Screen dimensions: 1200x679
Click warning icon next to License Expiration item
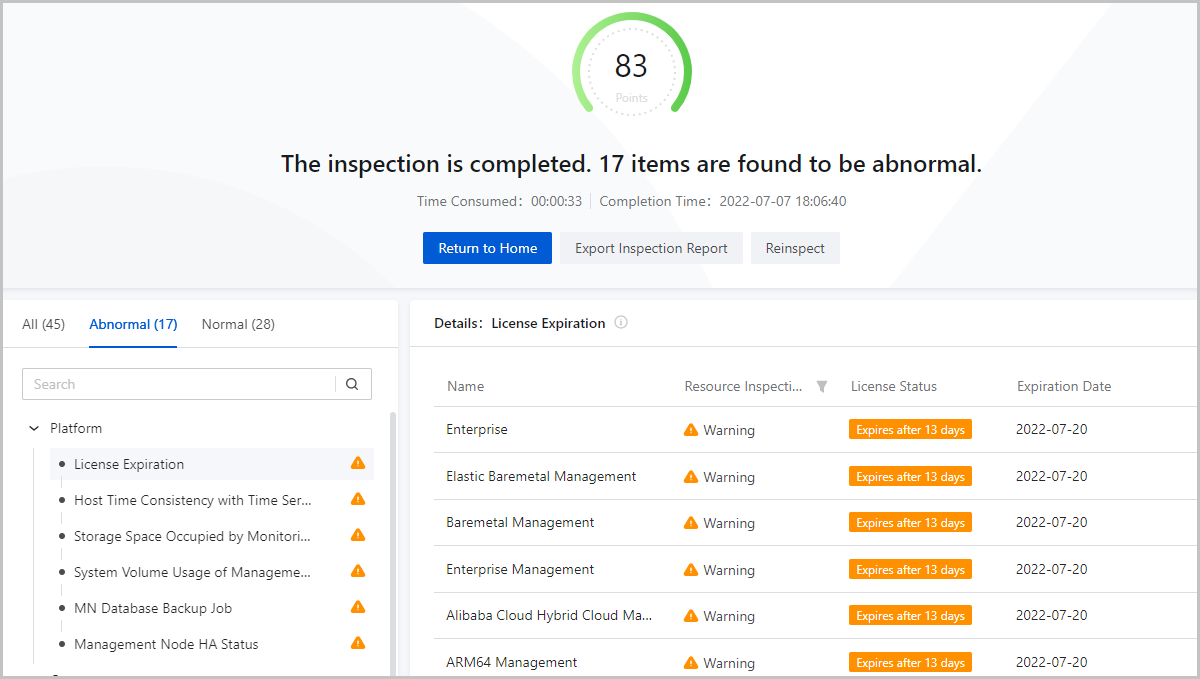358,463
